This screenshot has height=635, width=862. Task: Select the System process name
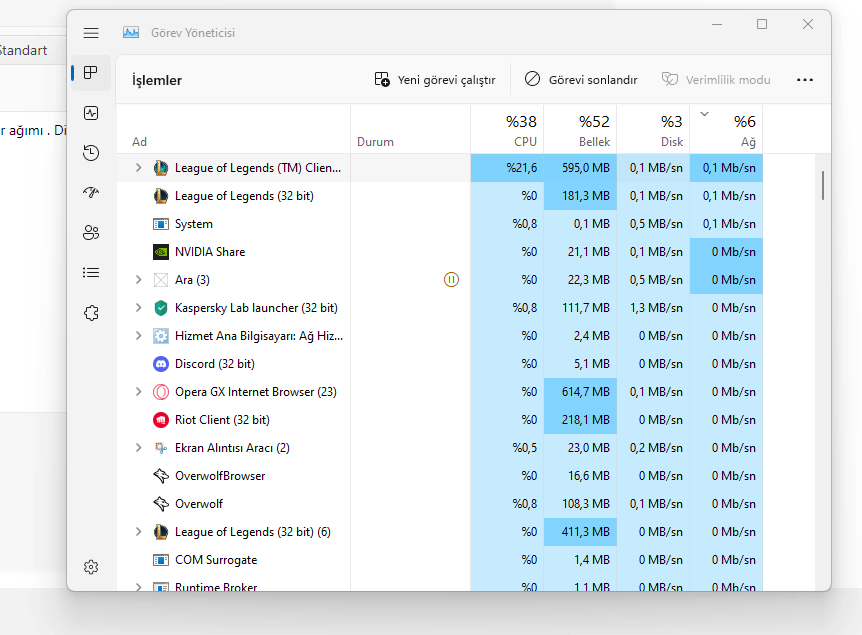pos(194,224)
